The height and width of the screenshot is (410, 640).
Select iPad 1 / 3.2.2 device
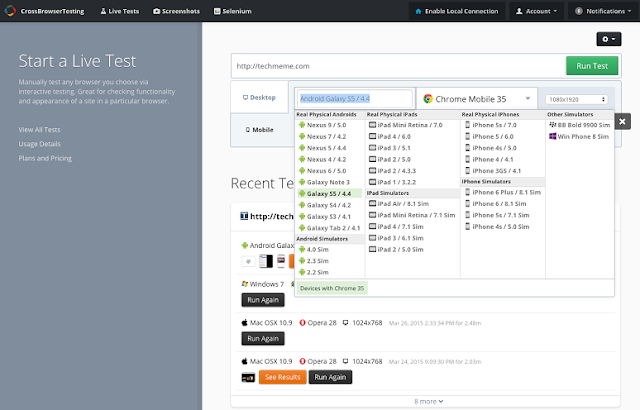coord(392,182)
